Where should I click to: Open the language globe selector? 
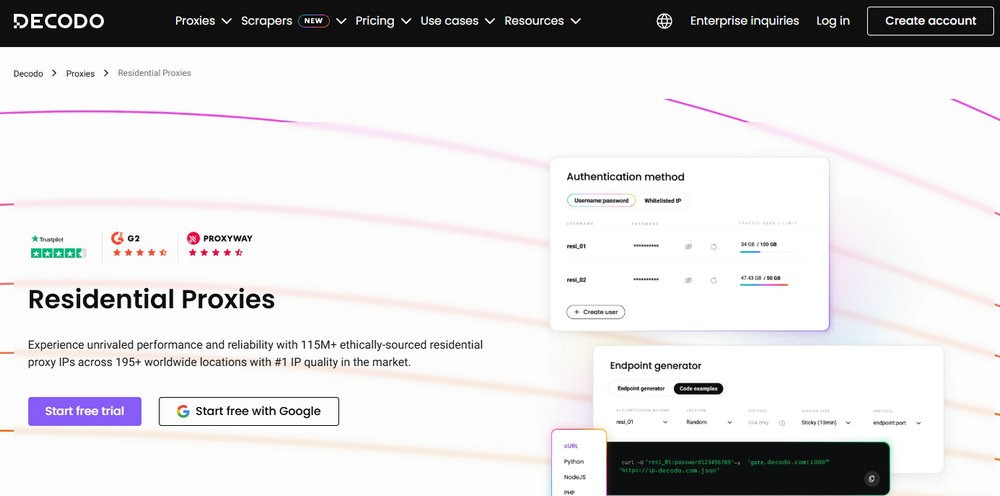664,21
